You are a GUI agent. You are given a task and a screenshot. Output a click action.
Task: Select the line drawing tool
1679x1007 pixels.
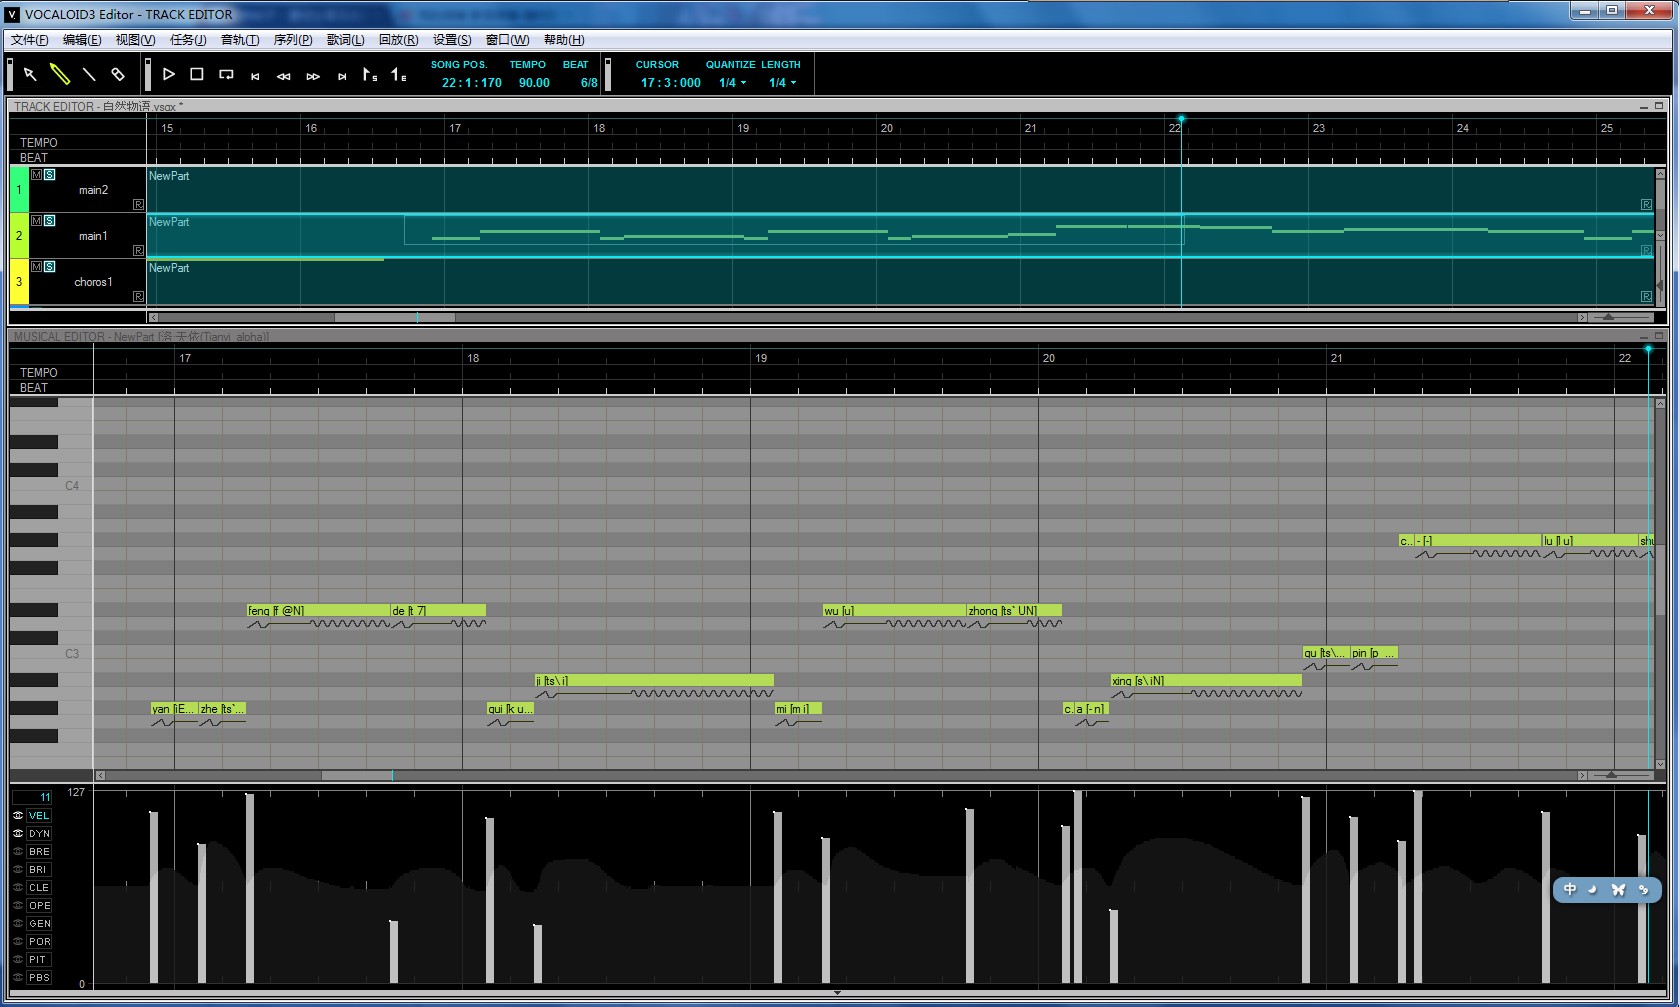(x=89, y=74)
